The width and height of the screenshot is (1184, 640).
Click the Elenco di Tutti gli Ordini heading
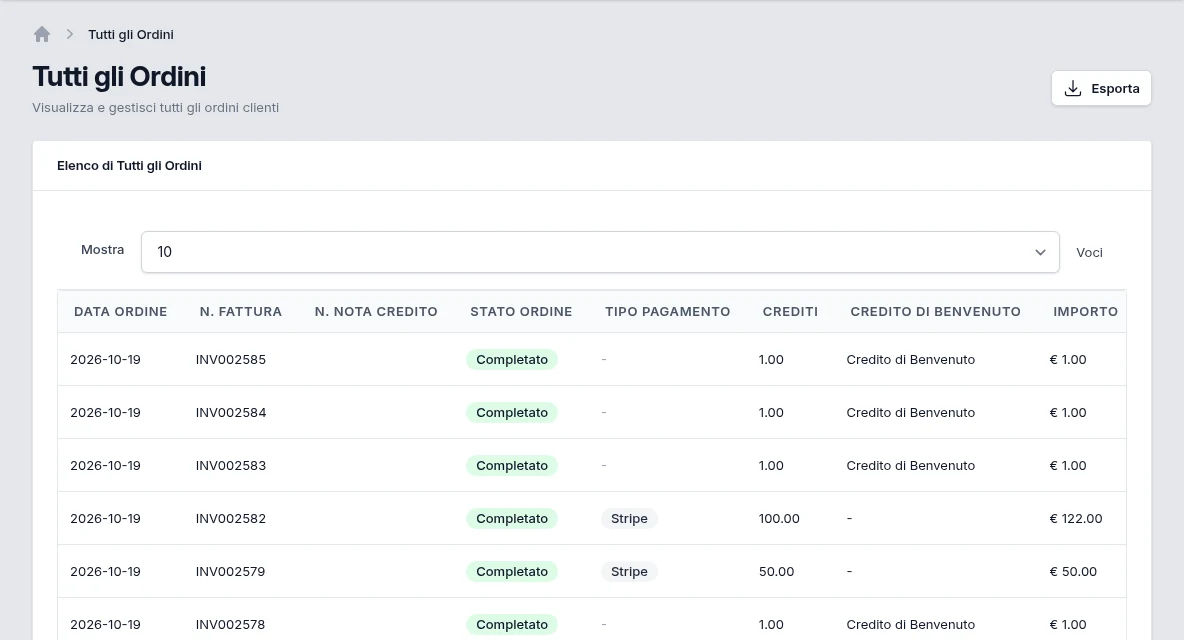[x=129, y=166]
